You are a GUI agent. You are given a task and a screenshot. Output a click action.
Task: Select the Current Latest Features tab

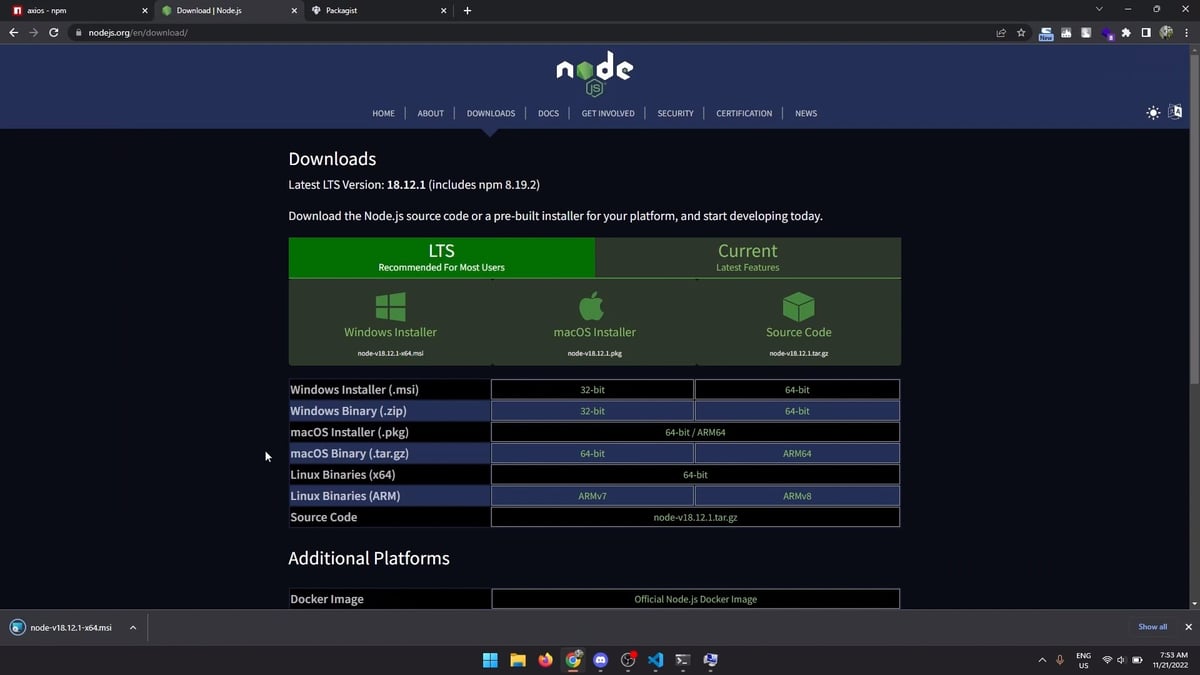click(x=747, y=257)
